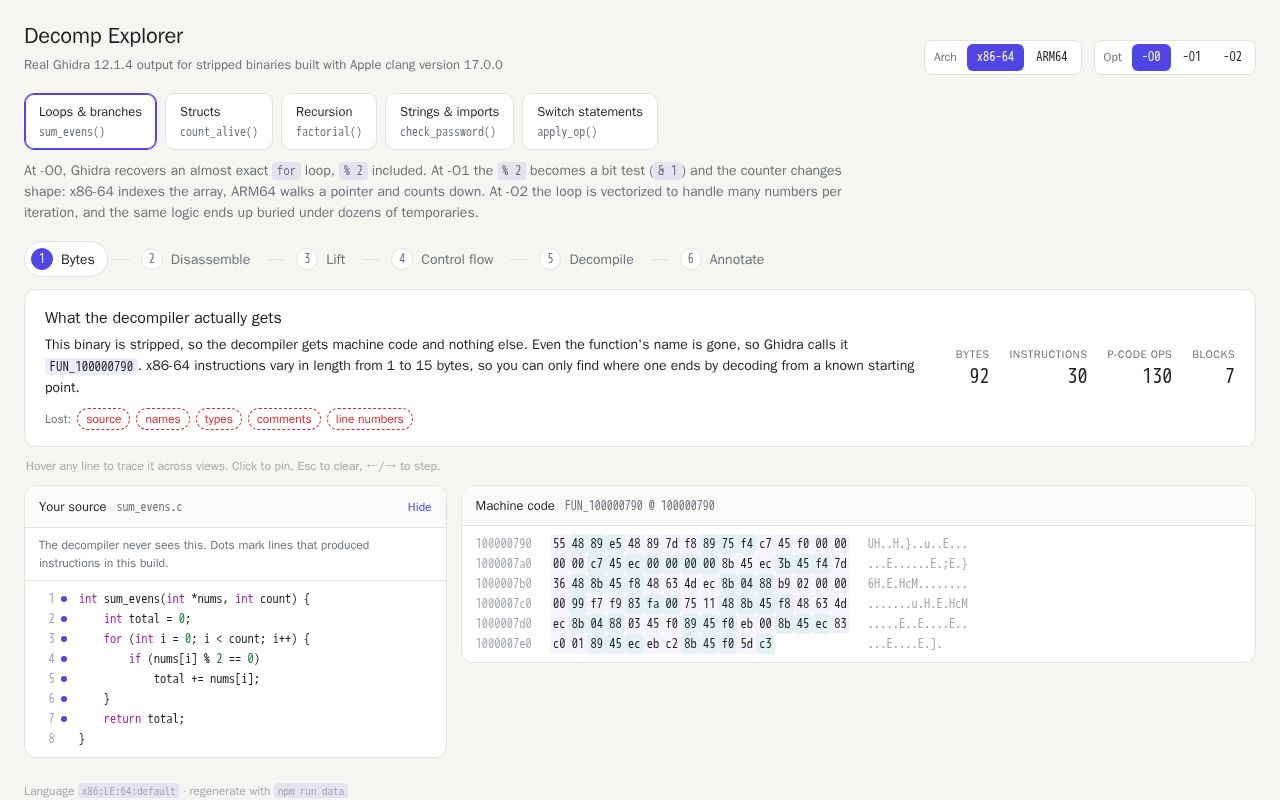
Task: Click the ASCII text 'UH..H.}..u..E...'
Action: coord(917,544)
